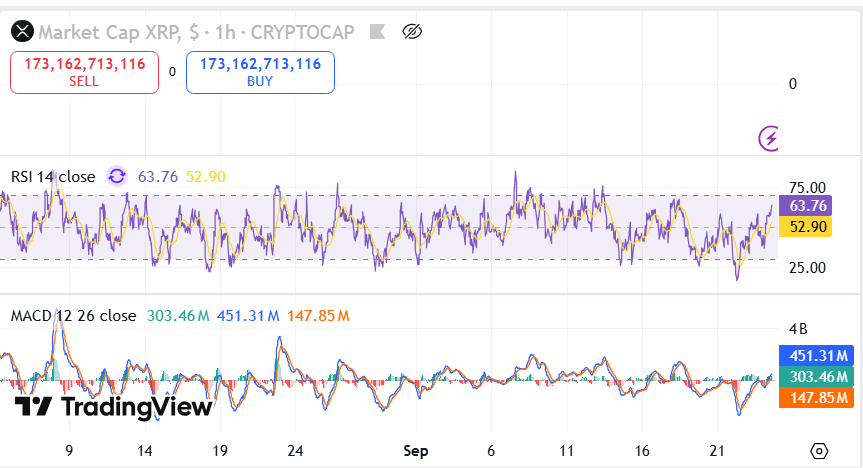Click the TradingView logo
Screen dimensions: 863x468
tap(113, 407)
